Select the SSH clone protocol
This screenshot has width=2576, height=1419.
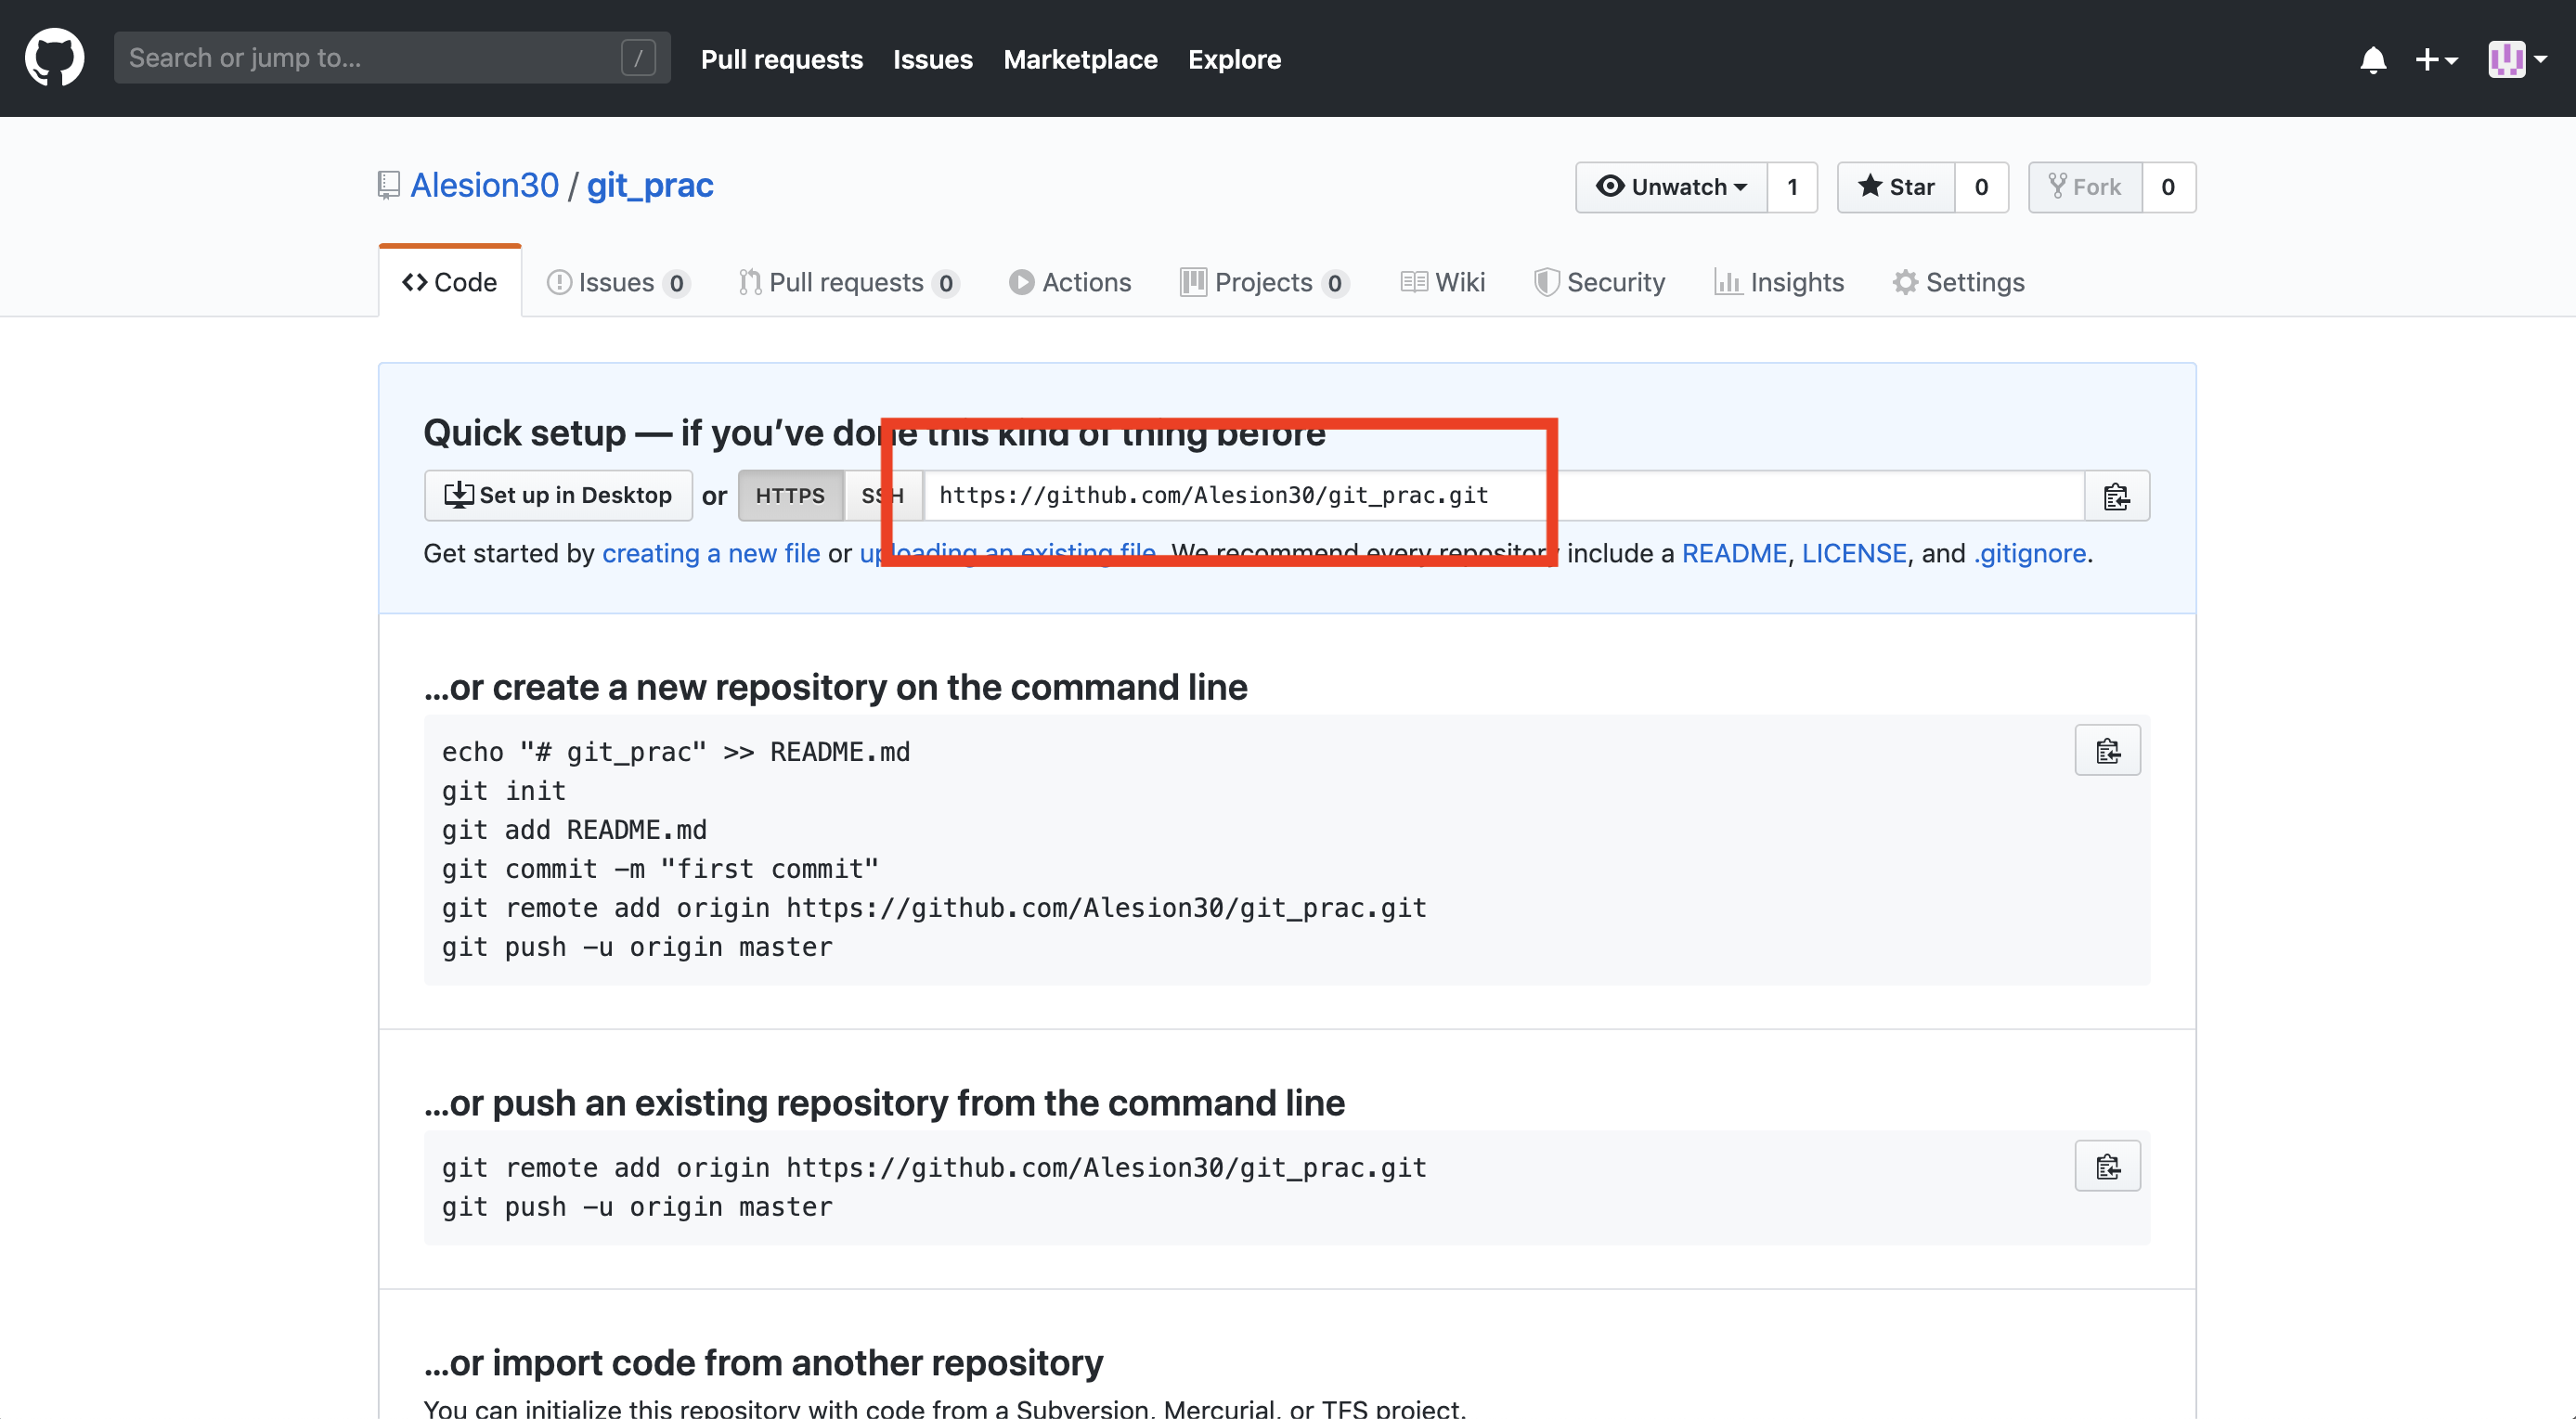coord(882,495)
